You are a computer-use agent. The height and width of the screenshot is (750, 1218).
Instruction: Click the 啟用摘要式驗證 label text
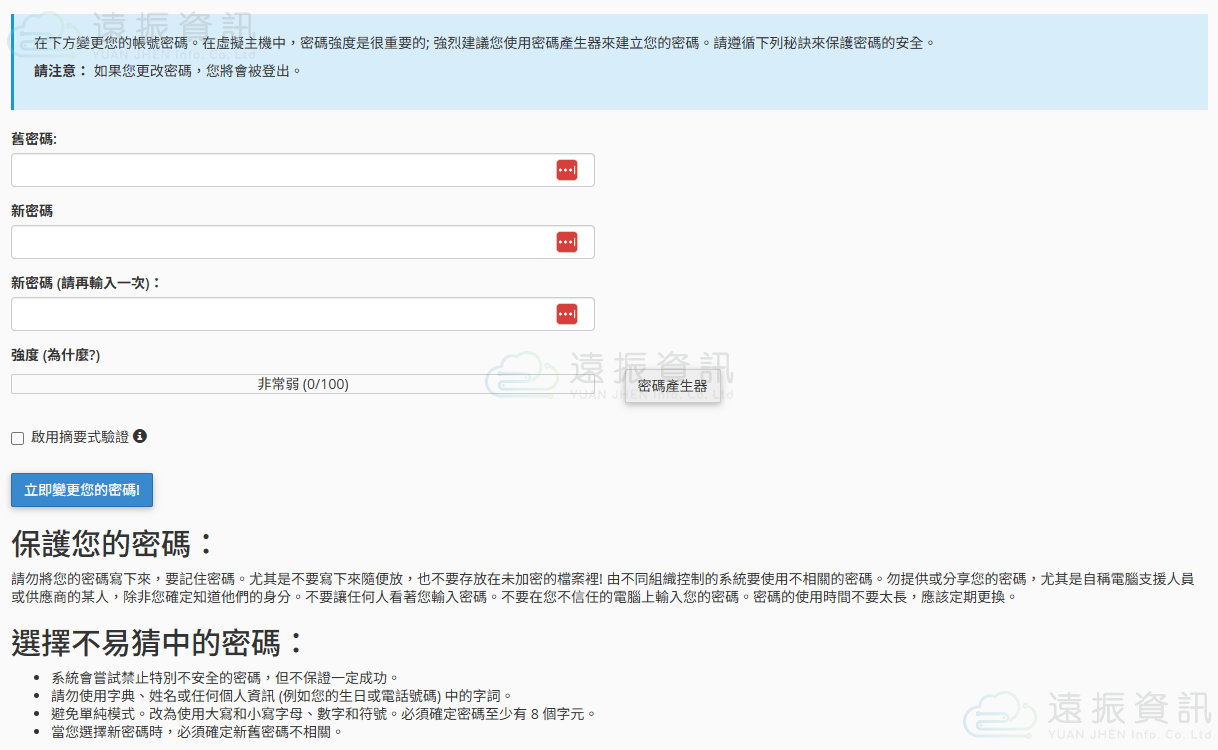[x=80, y=437]
